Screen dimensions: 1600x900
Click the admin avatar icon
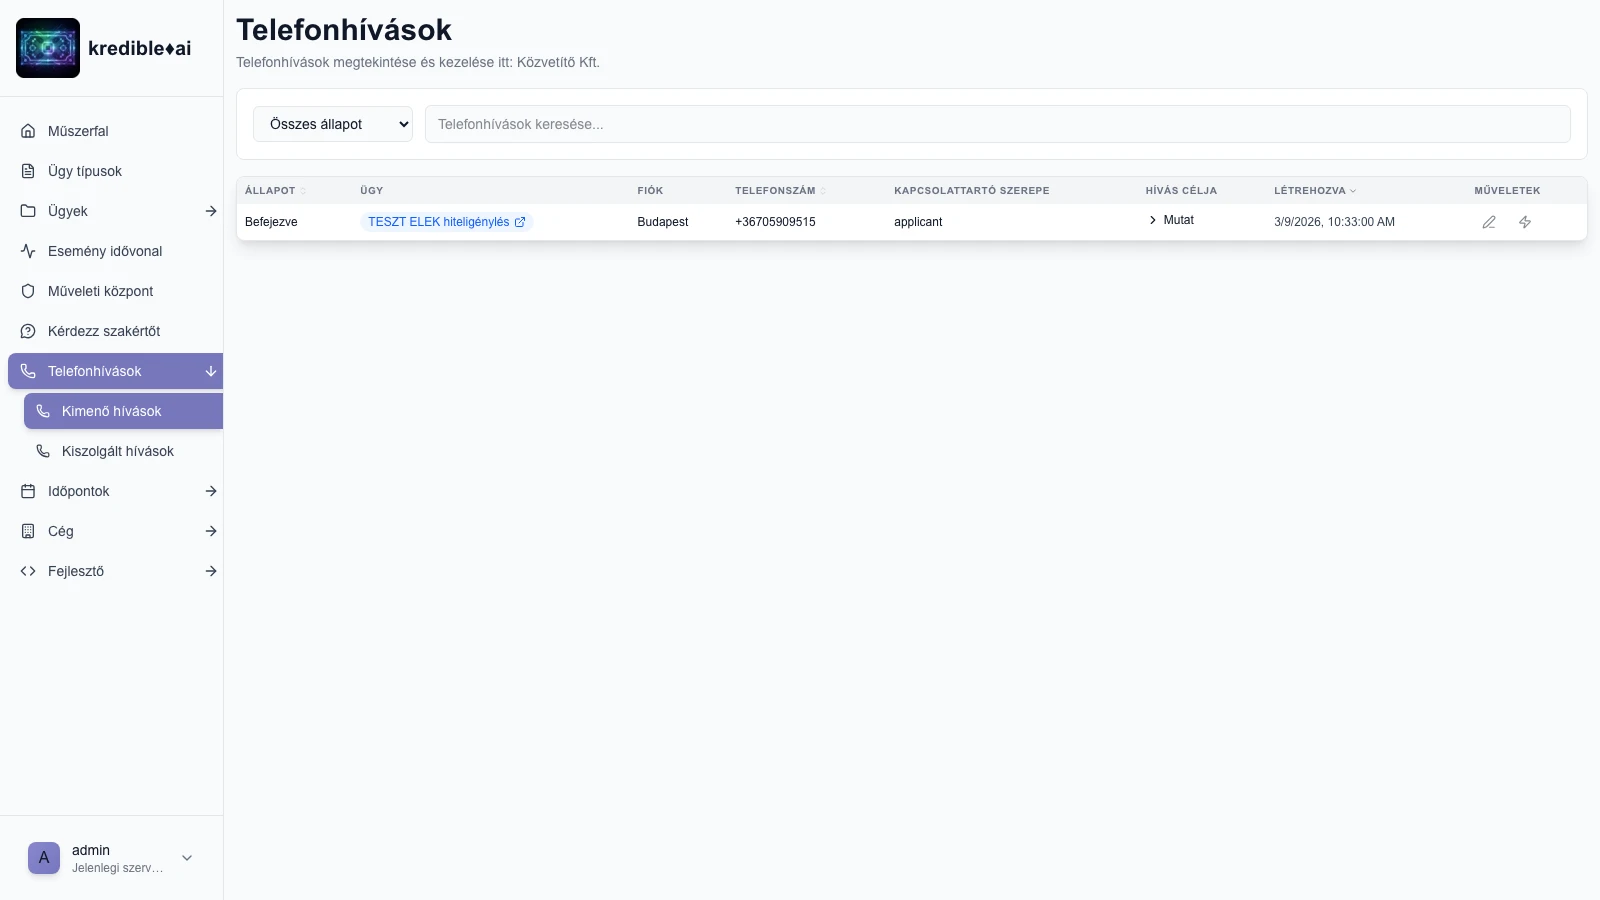[x=44, y=858]
